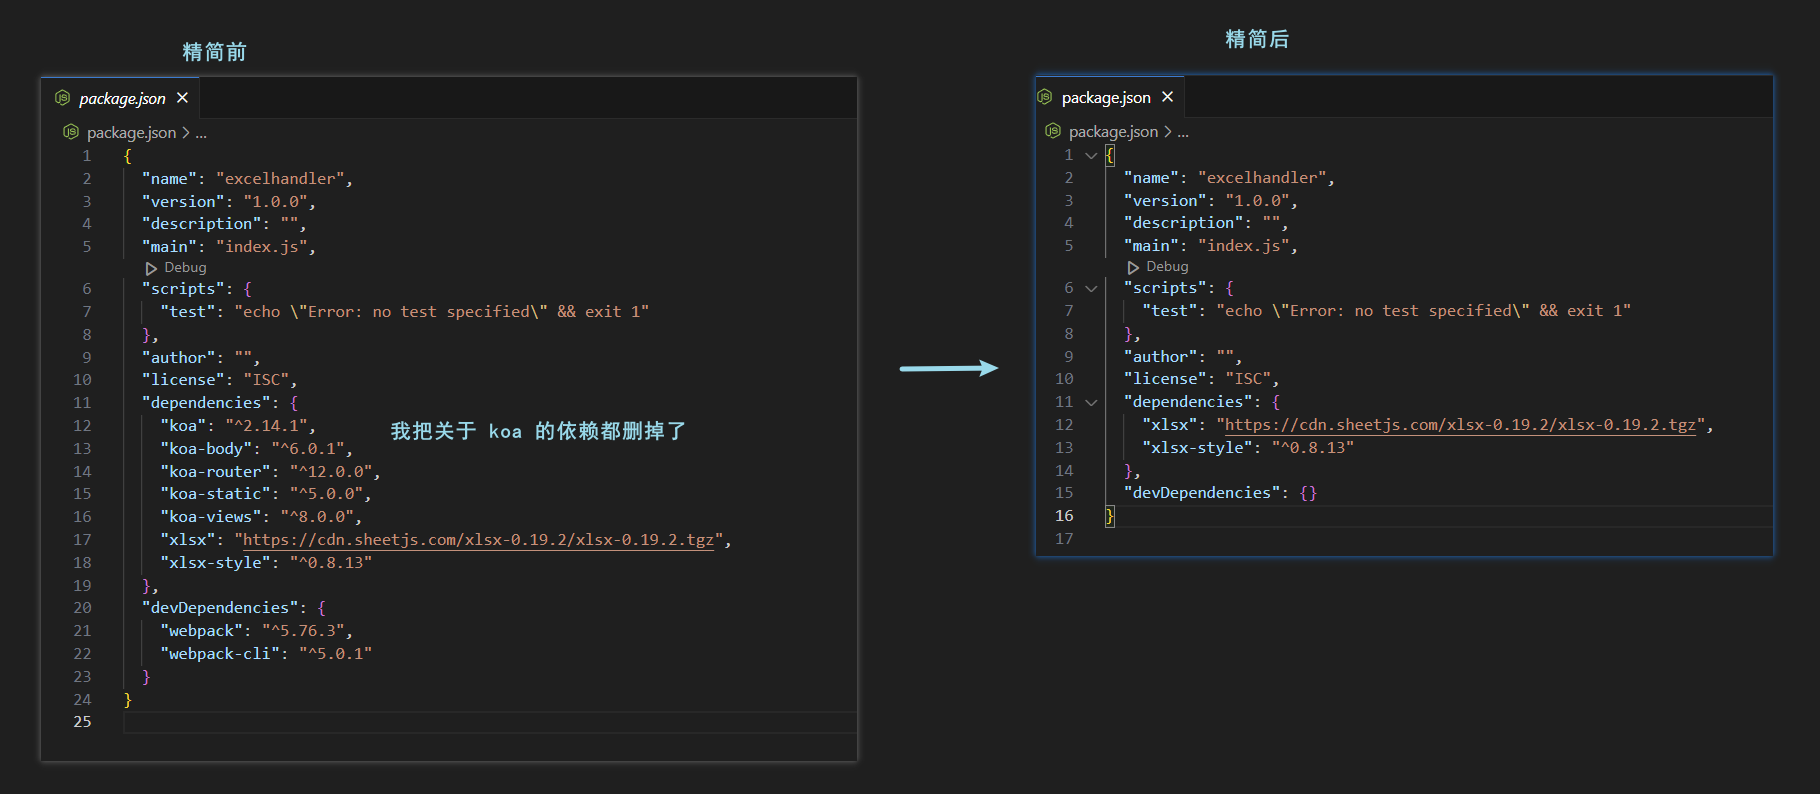Viewport: 1820px width, 794px height.
Task: Click "webpack-cli" devDependency line
Action: (x=266, y=654)
